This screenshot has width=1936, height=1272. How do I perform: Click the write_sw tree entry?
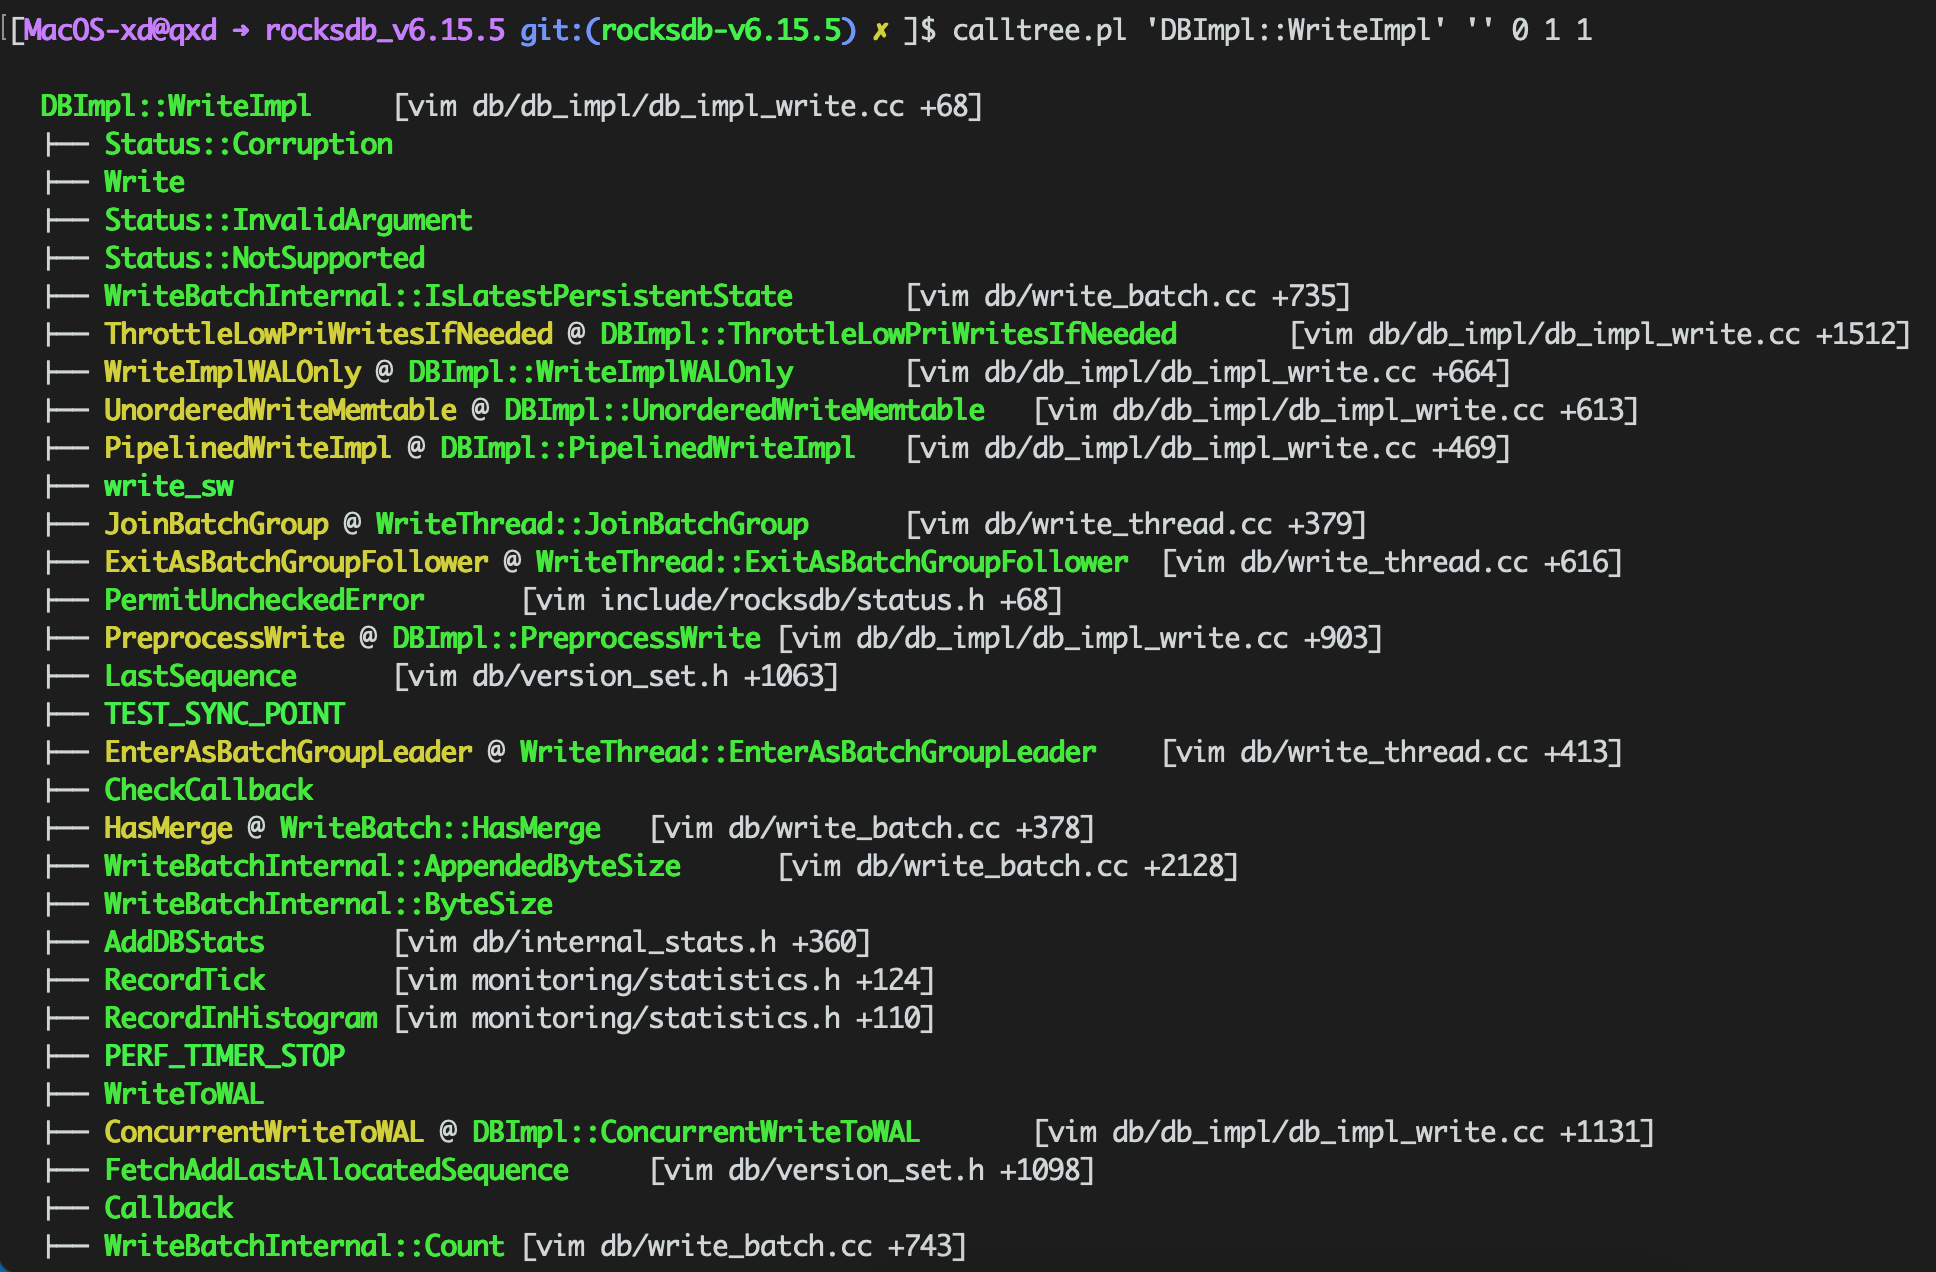coord(169,486)
